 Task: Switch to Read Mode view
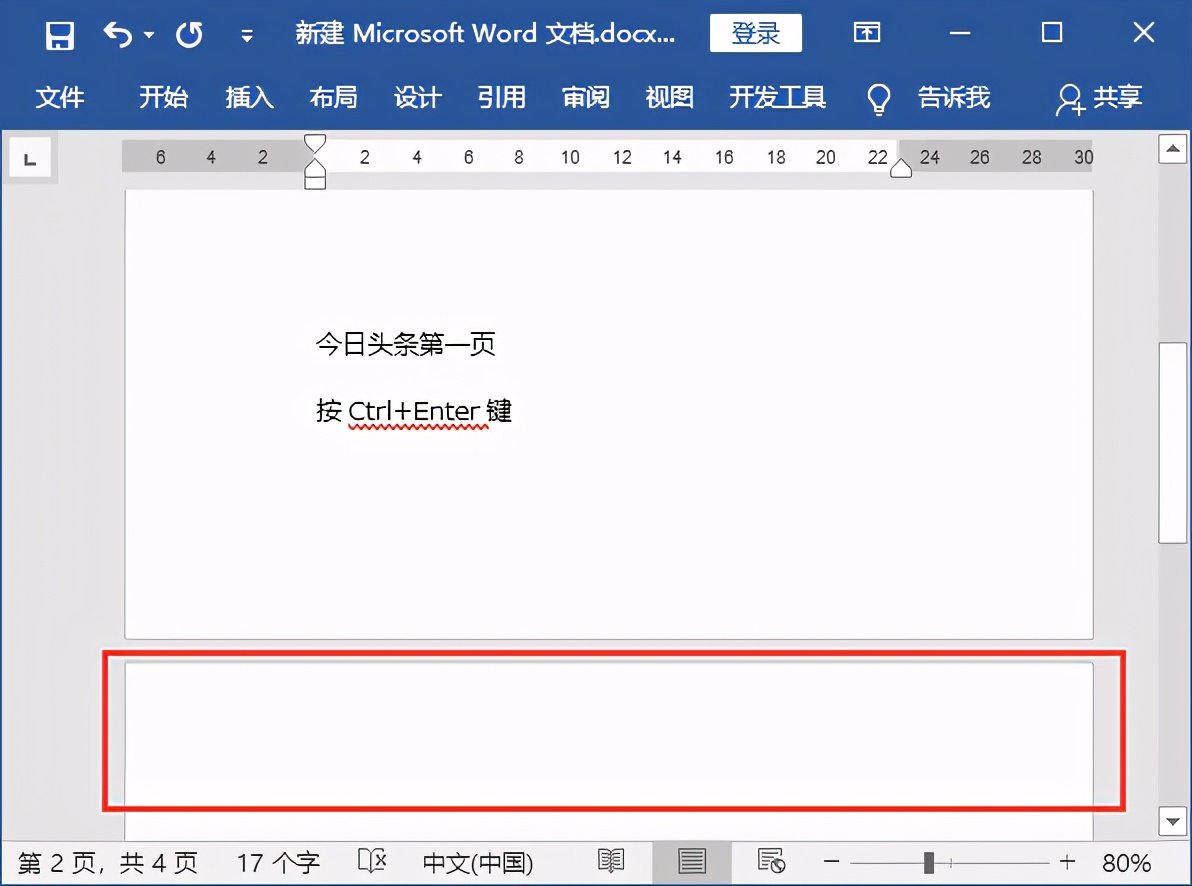(611, 862)
